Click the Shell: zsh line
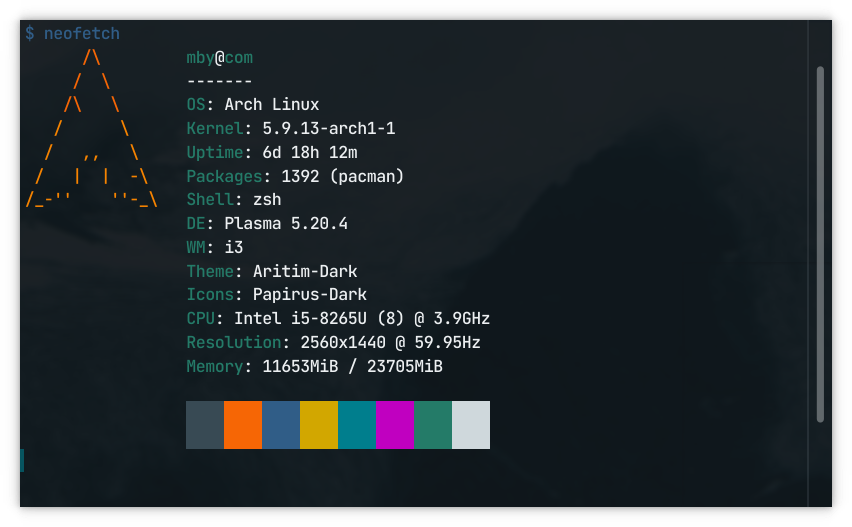Viewport: 852px width, 527px height. tap(234, 199)
